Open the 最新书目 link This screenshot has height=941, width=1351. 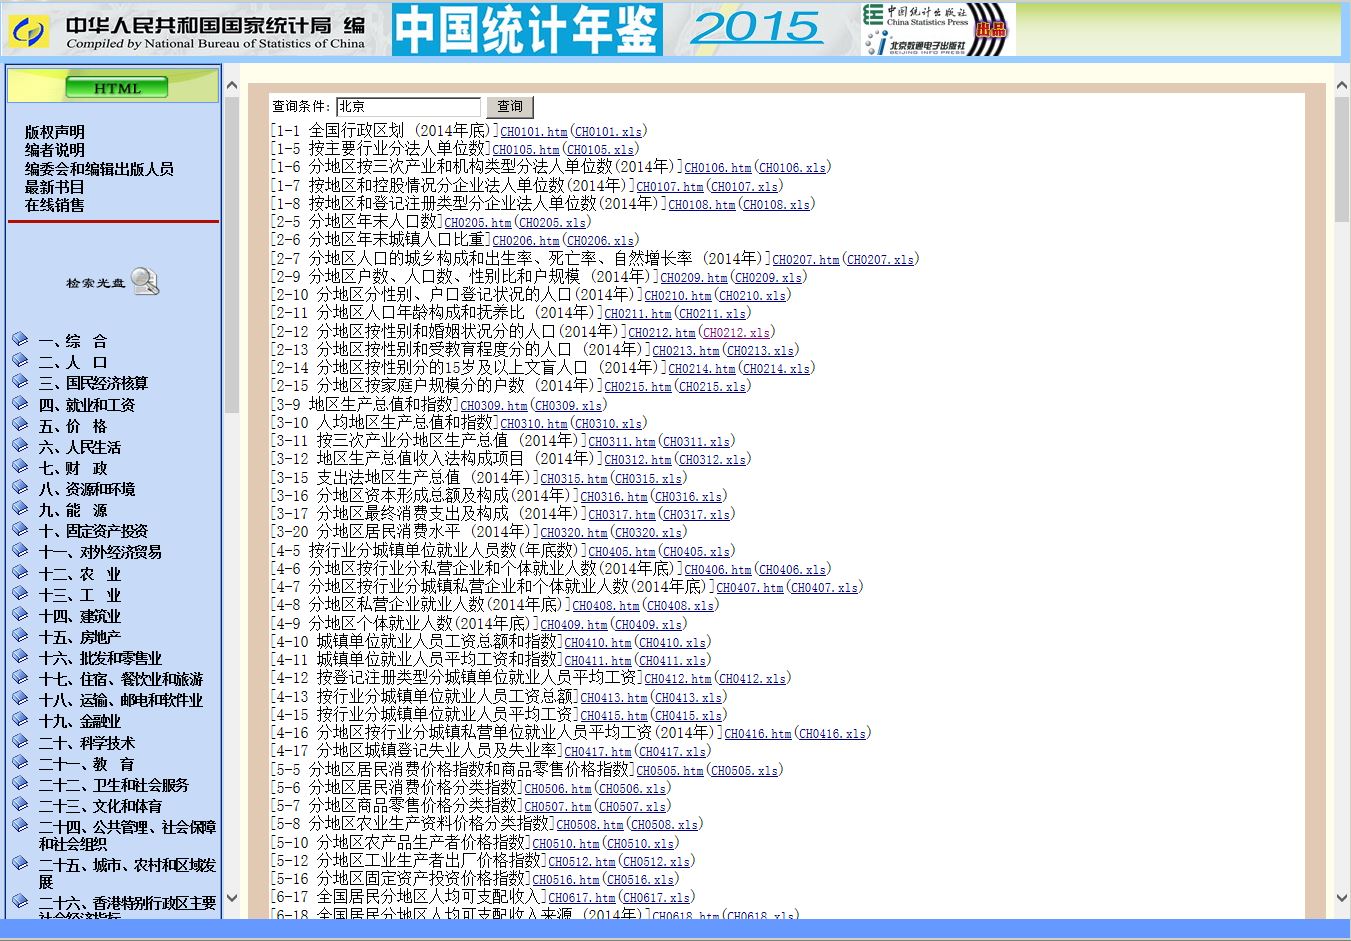55,187
